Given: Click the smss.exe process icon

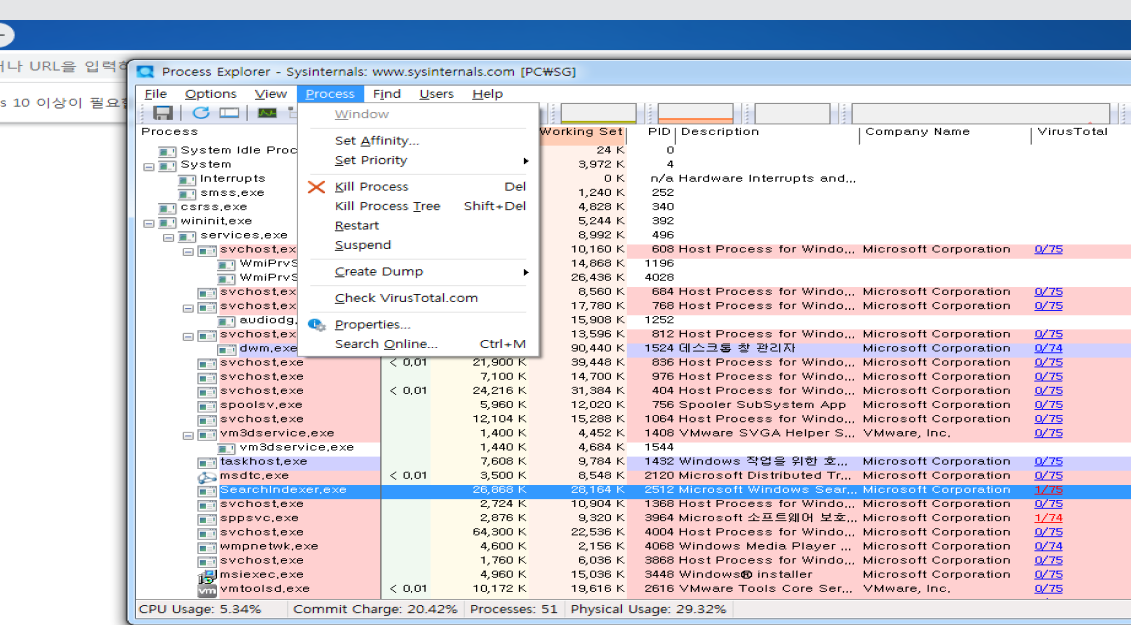Looking at the screenshot, I should pyautogui.click(x=187, y=193).
